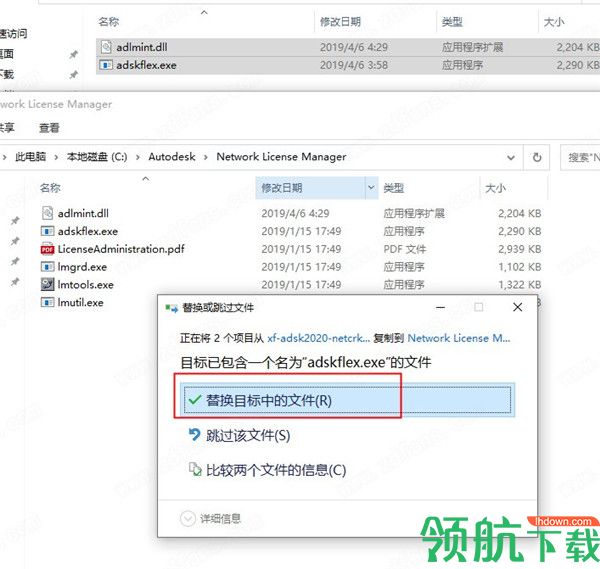Click the search box in Network License Manager
600x569 pixels.
click(580, 157)
